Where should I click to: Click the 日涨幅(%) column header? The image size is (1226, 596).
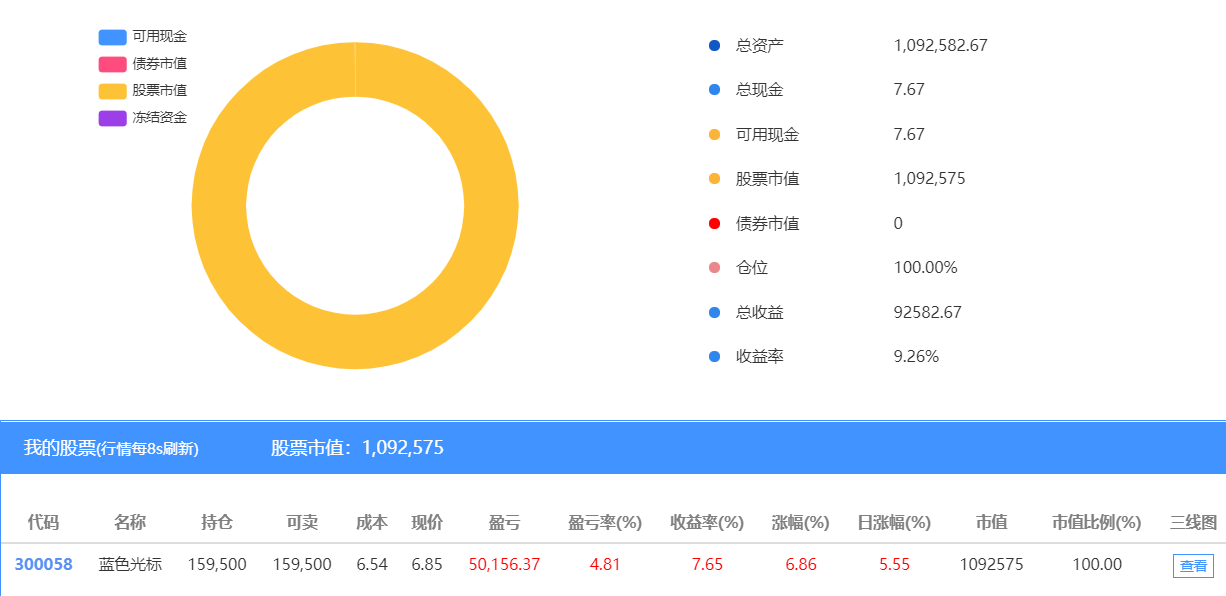[x=894, y=522]
